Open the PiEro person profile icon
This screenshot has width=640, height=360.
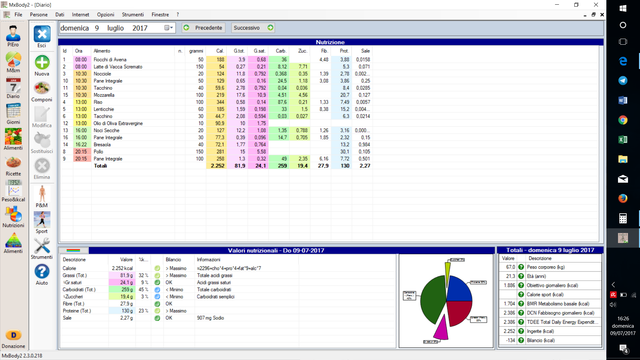[x=13, y=33]
